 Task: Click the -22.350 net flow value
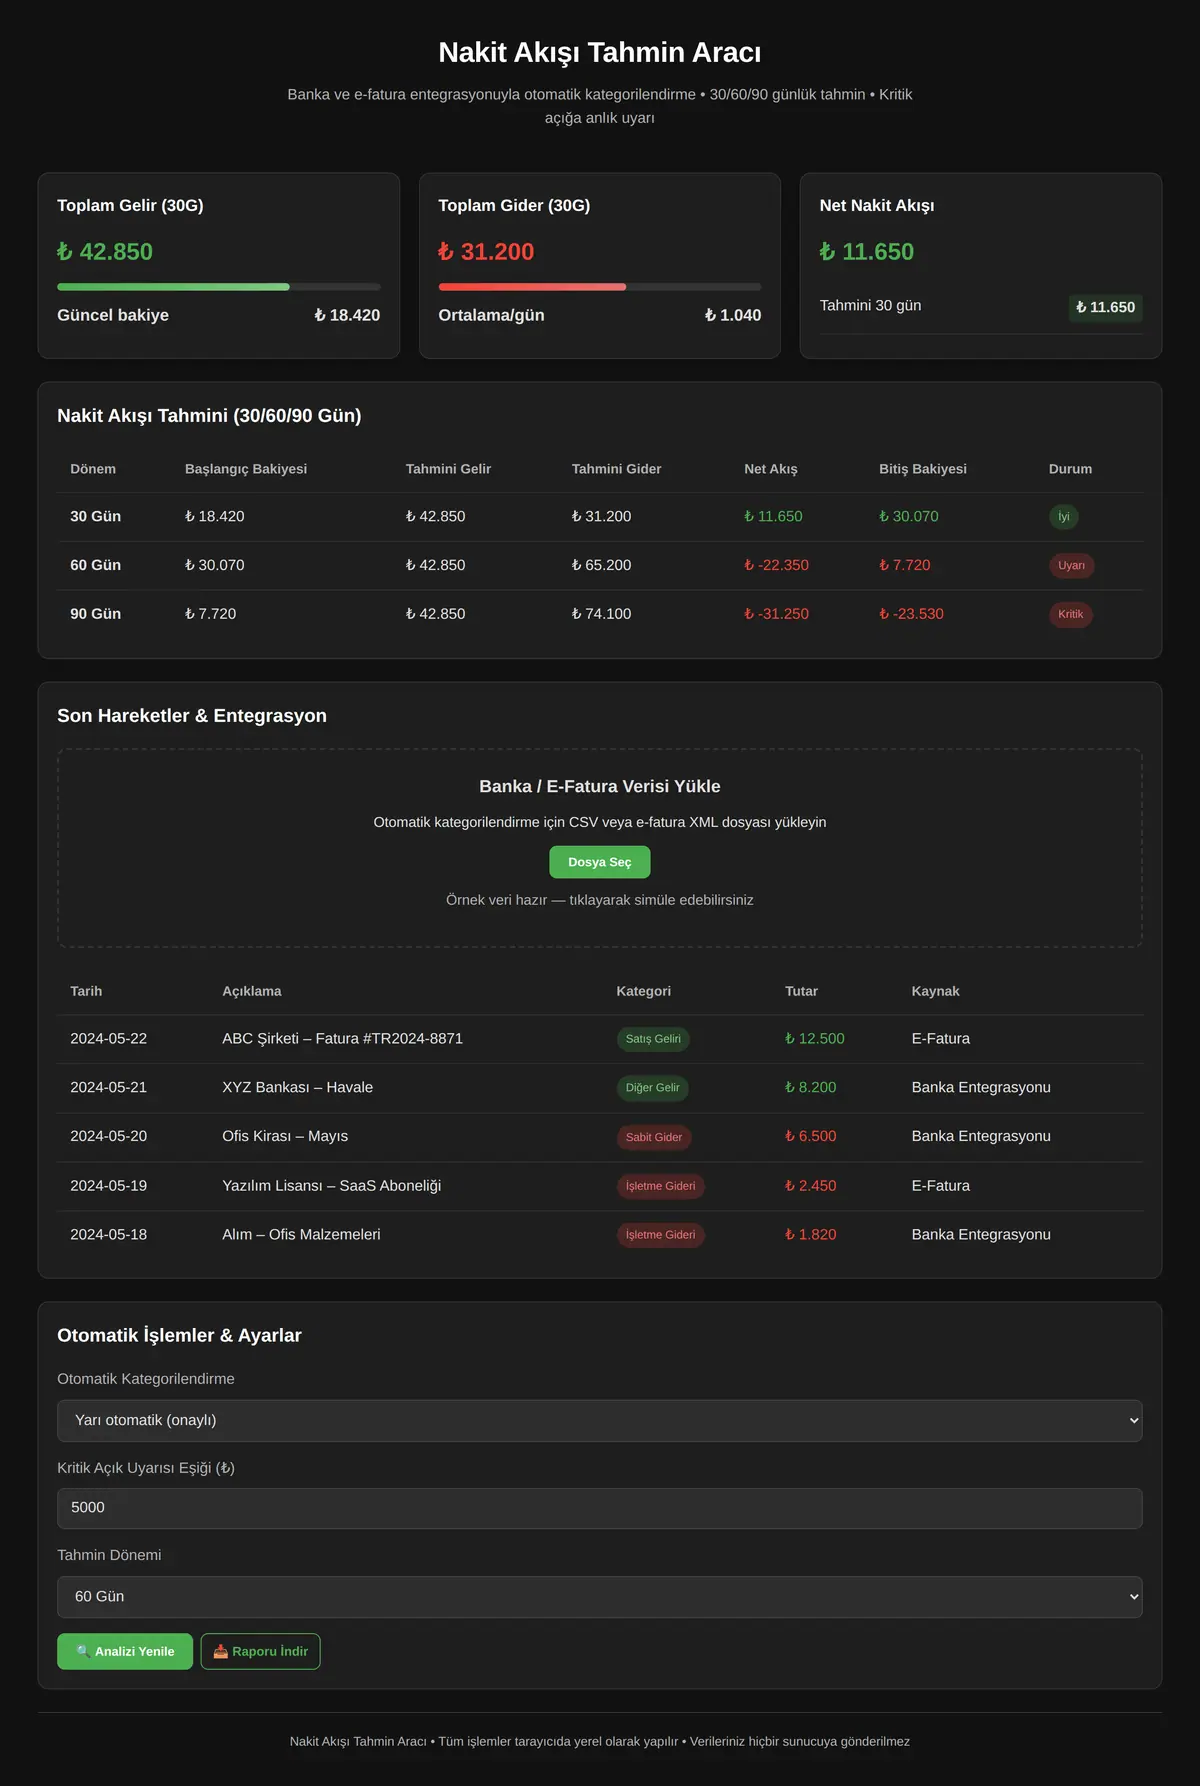(776, 565)
